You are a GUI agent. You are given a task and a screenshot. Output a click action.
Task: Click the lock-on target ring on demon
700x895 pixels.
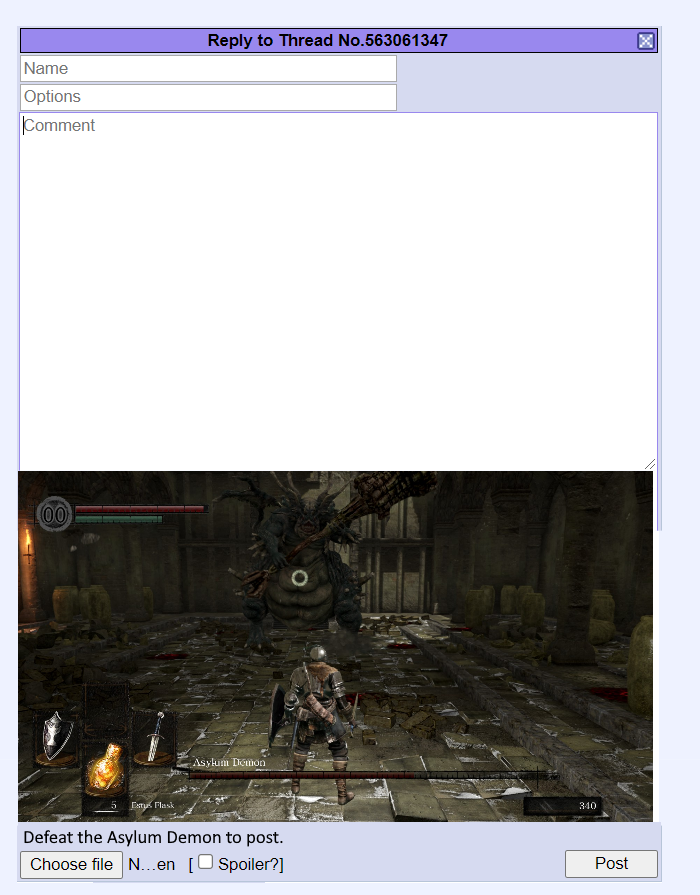300,578
